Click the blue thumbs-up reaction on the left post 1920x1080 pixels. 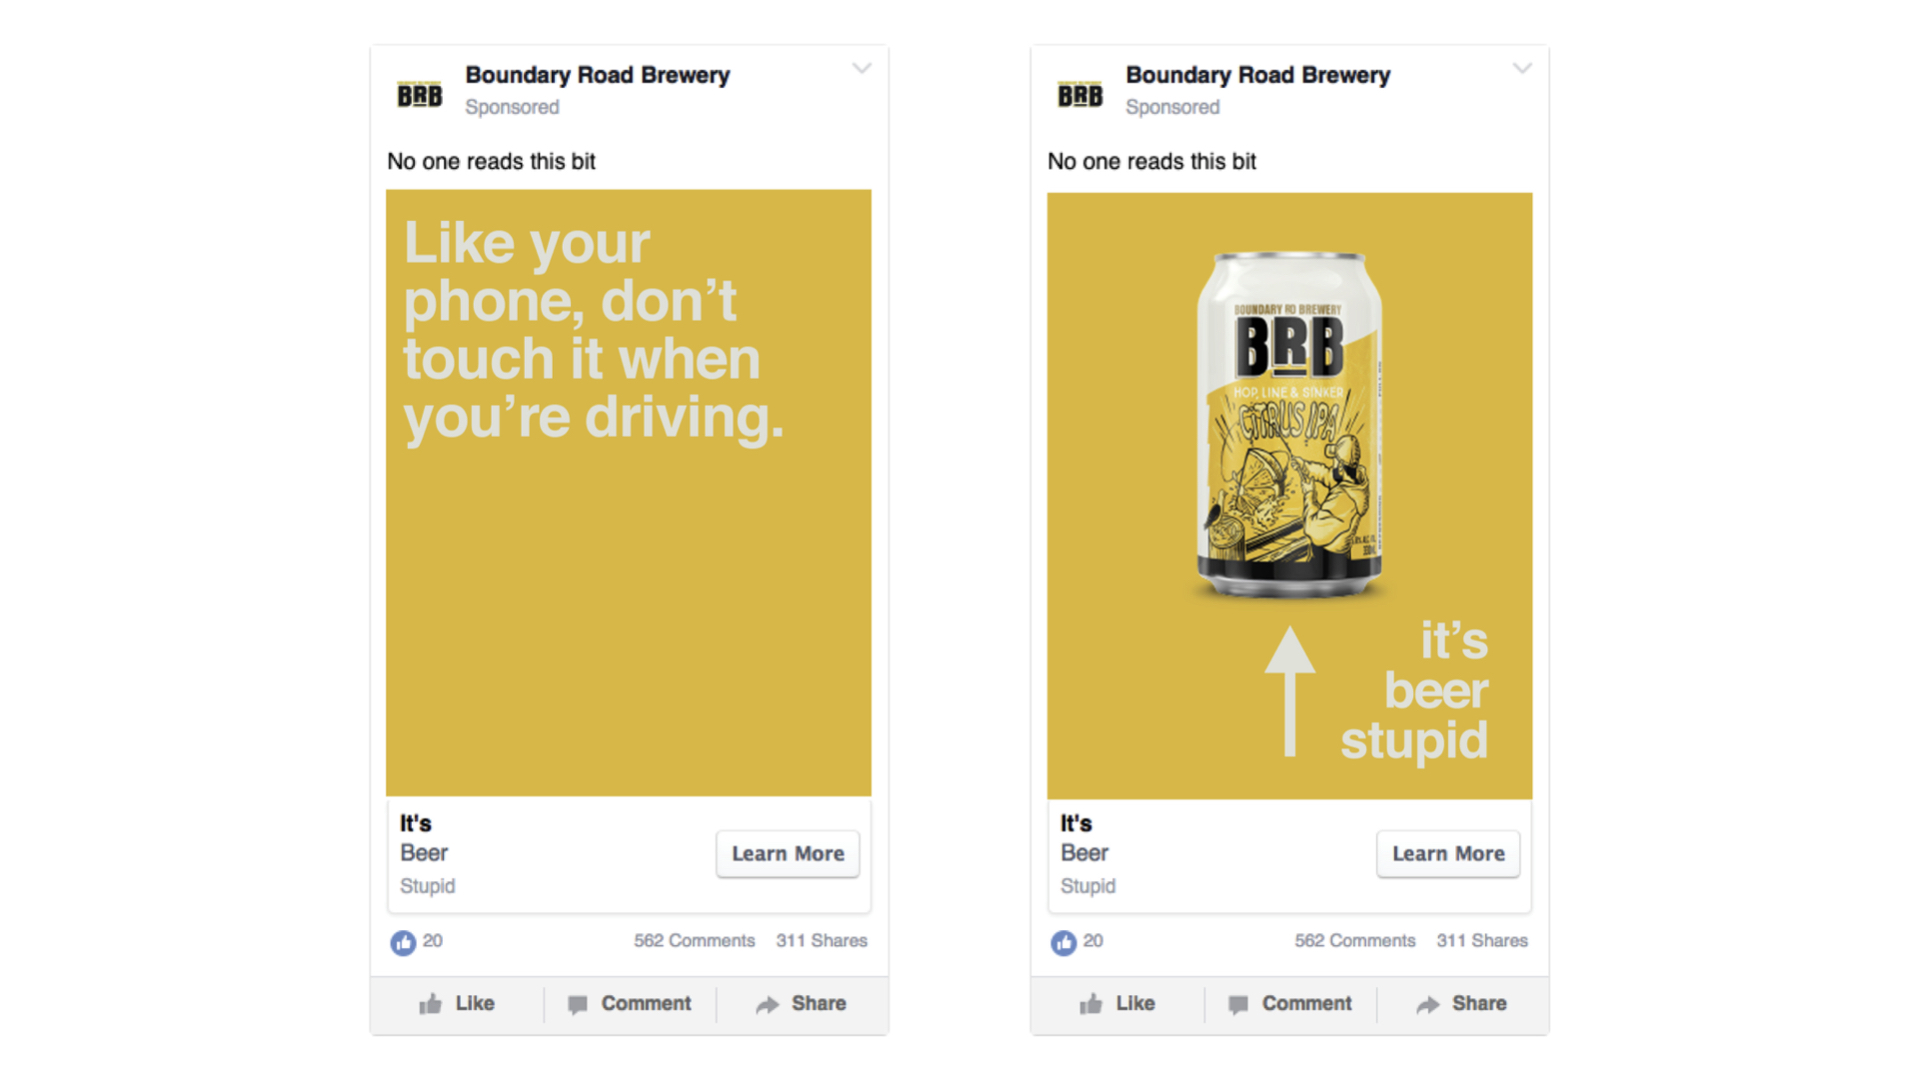tap(403, 942)
